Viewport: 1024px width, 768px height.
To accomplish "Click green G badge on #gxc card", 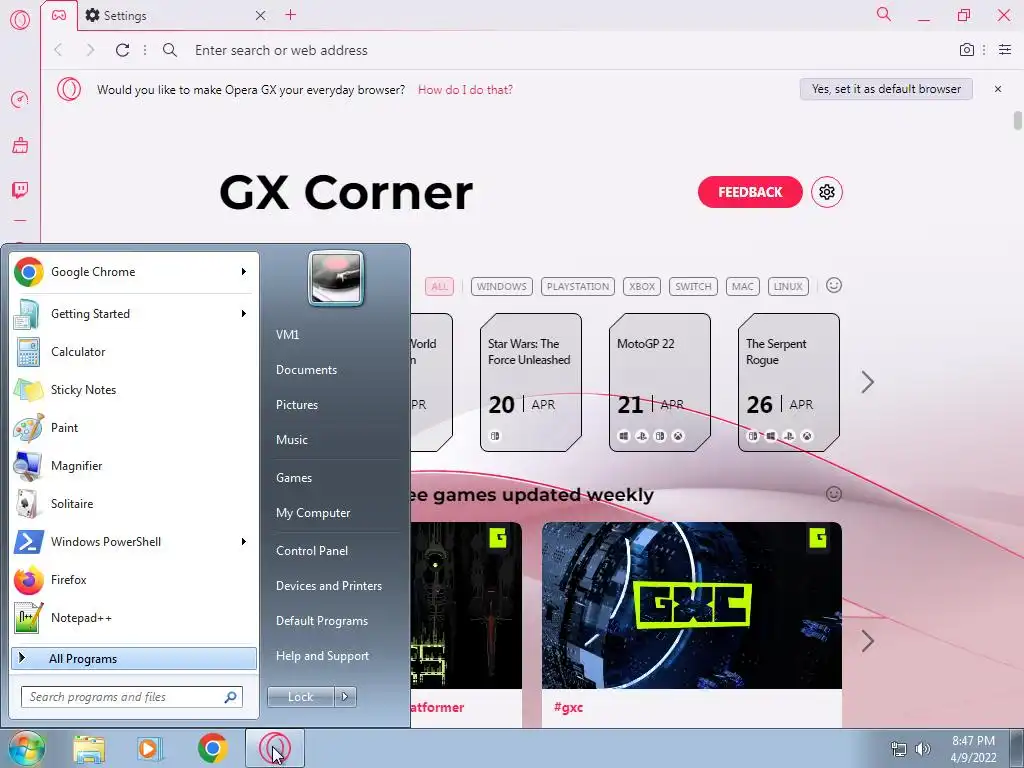I will coord(818,538).
